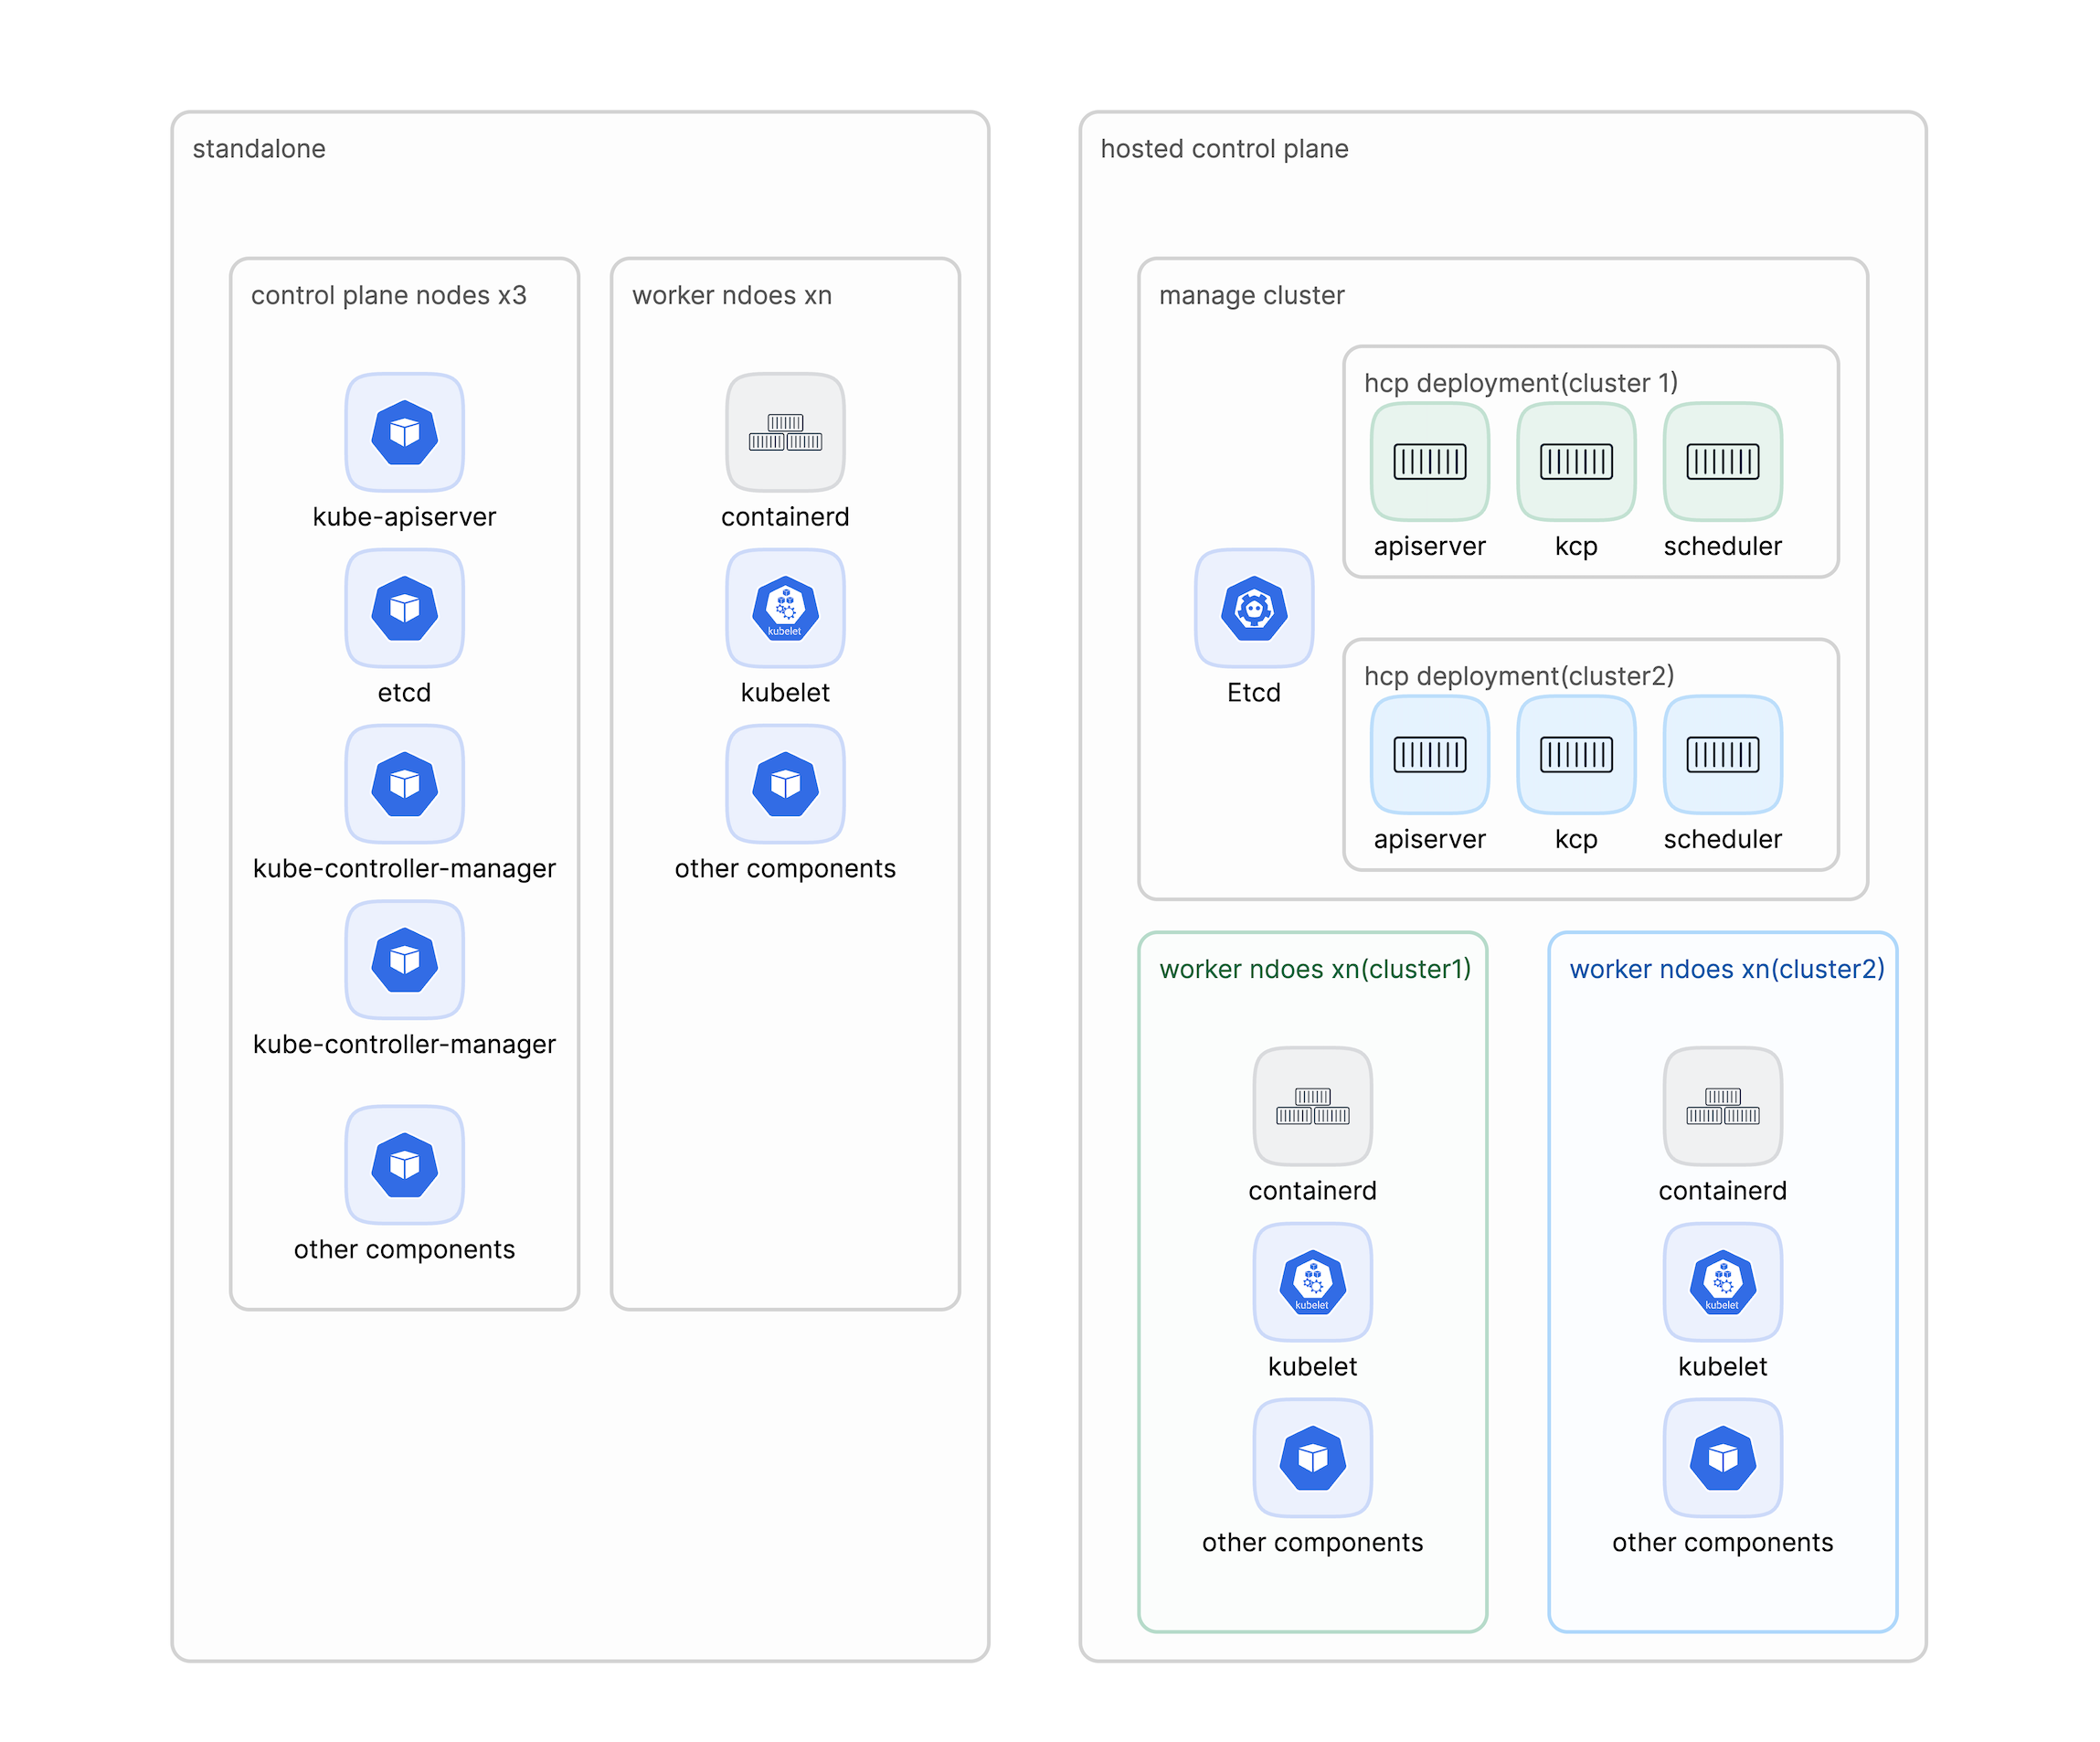Viewport: 2100px width, 1742px height.
Task: Click the blue apiserver container in cluster2
Action: click(1429, 754)
